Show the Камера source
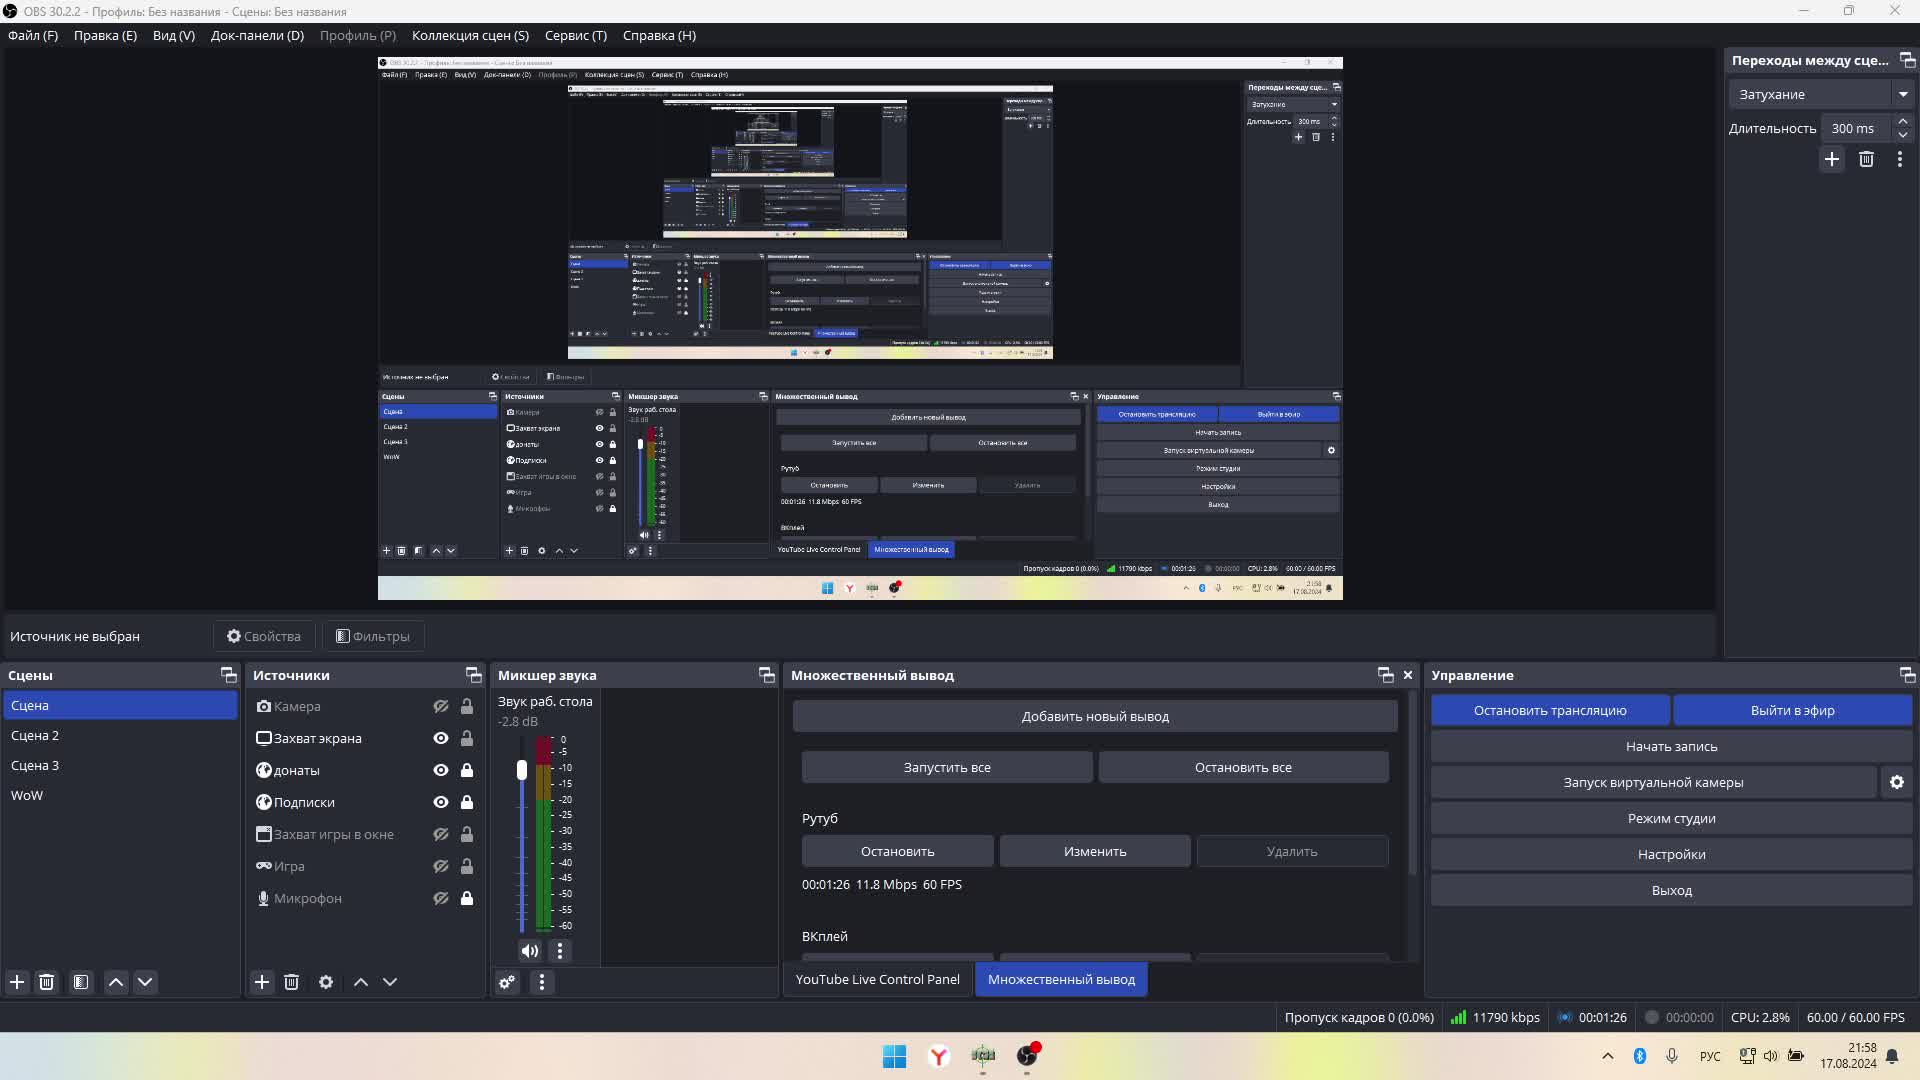The height and width of the screenshot is (1080, 1920). (440, 706)
